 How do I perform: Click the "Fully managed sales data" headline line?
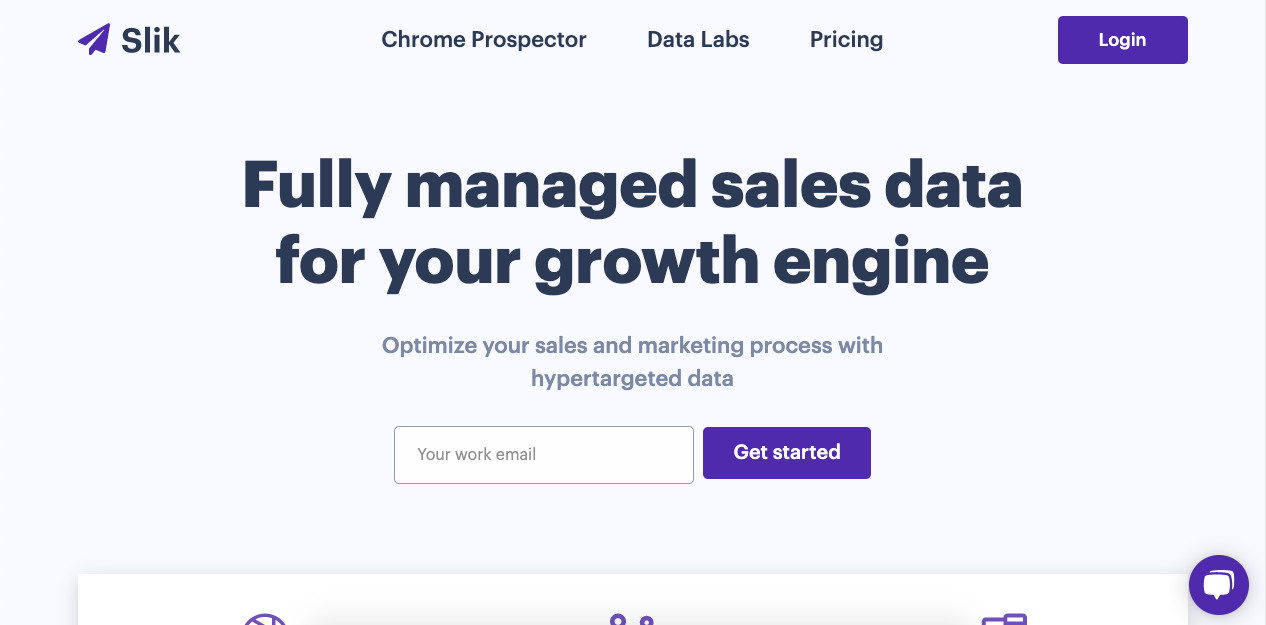tap(632, 186)
